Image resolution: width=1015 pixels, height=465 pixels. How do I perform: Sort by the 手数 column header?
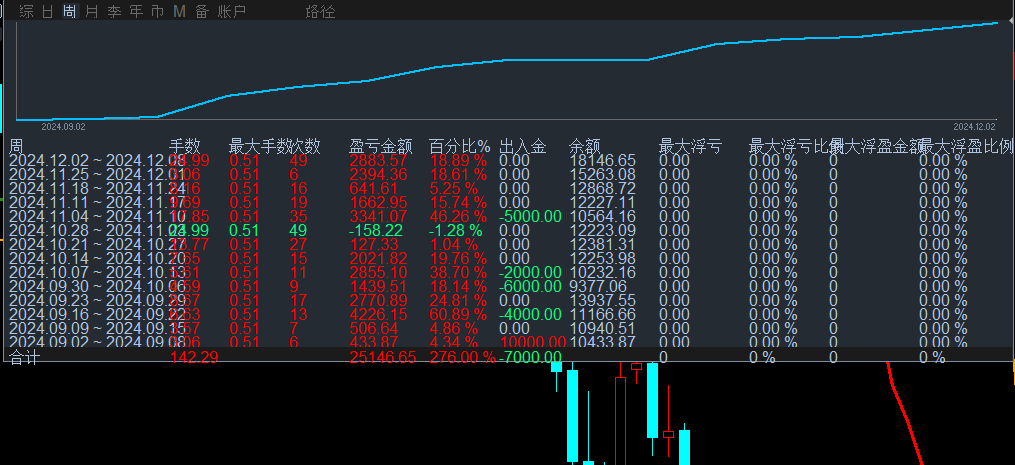pyautogui.click(x=184, y=146)
